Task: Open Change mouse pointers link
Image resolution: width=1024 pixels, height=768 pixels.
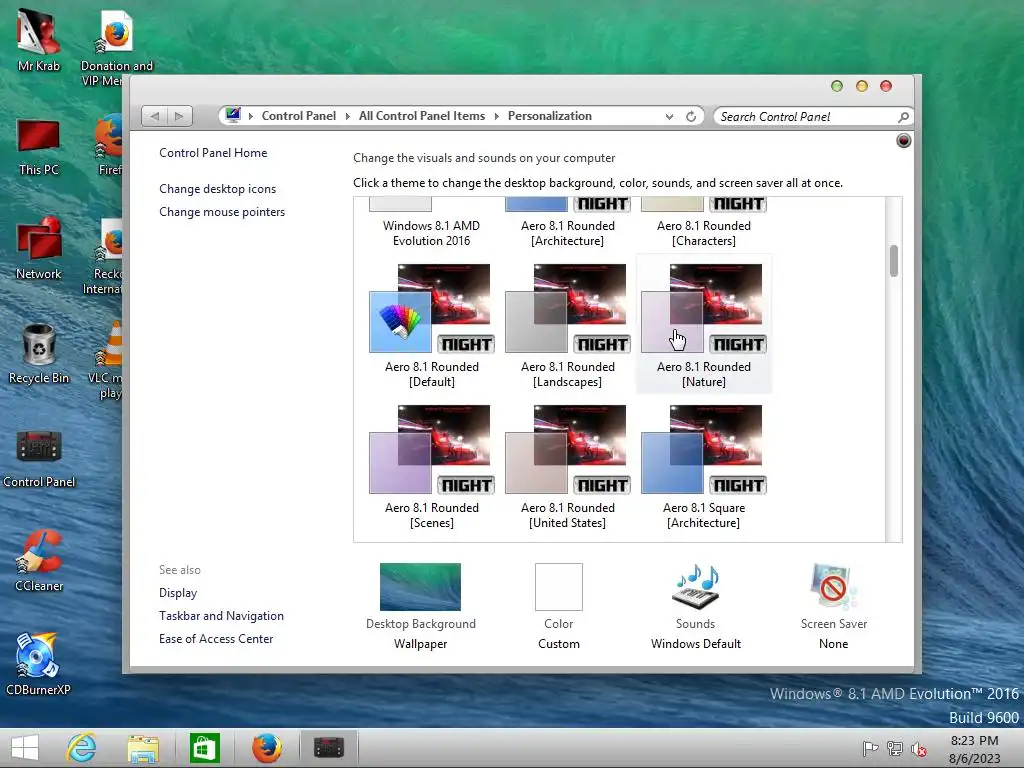Action: (222, 212)
